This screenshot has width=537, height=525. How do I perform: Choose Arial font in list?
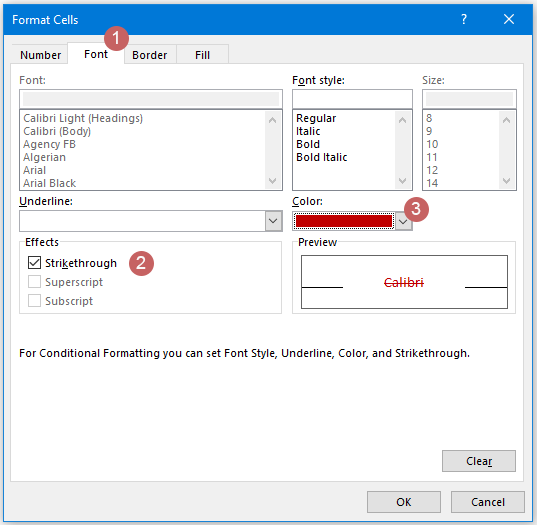[34, 170]
